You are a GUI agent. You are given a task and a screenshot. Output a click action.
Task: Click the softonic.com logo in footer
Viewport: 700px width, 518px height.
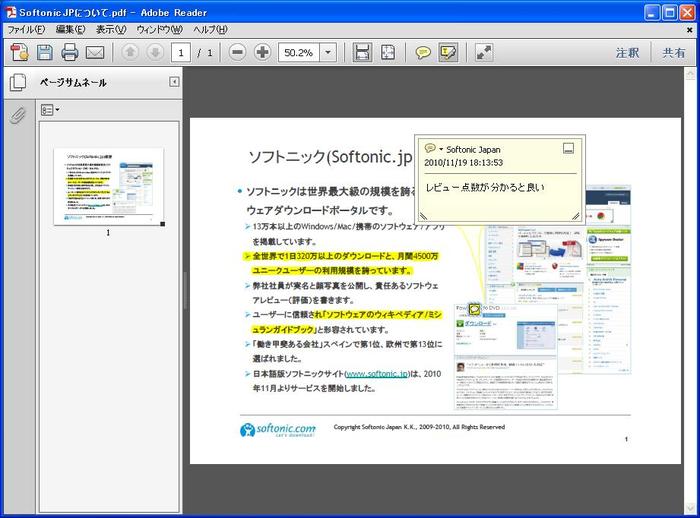[278, 430]
